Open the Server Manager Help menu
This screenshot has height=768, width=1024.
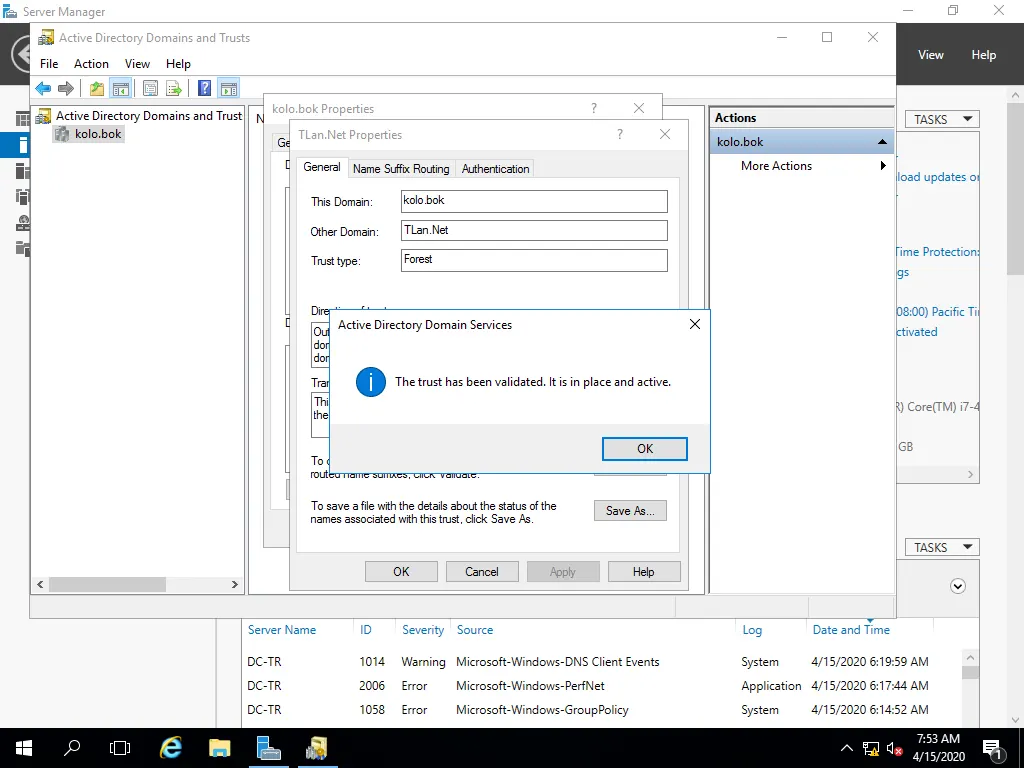click(x=984, y=55)
